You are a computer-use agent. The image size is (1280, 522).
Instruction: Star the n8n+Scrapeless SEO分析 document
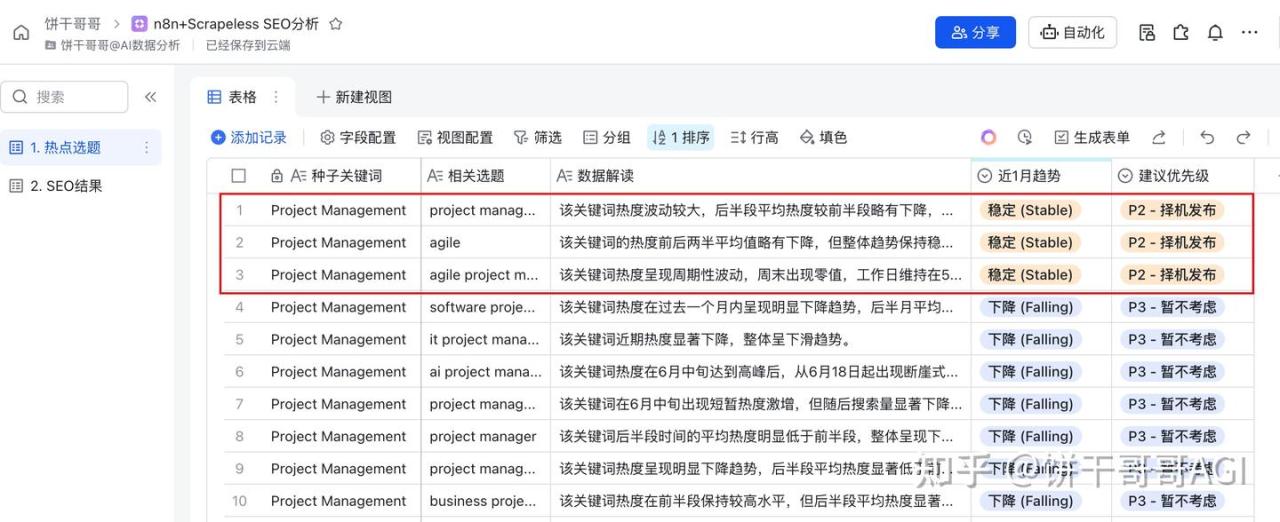[x=336, y=23]
